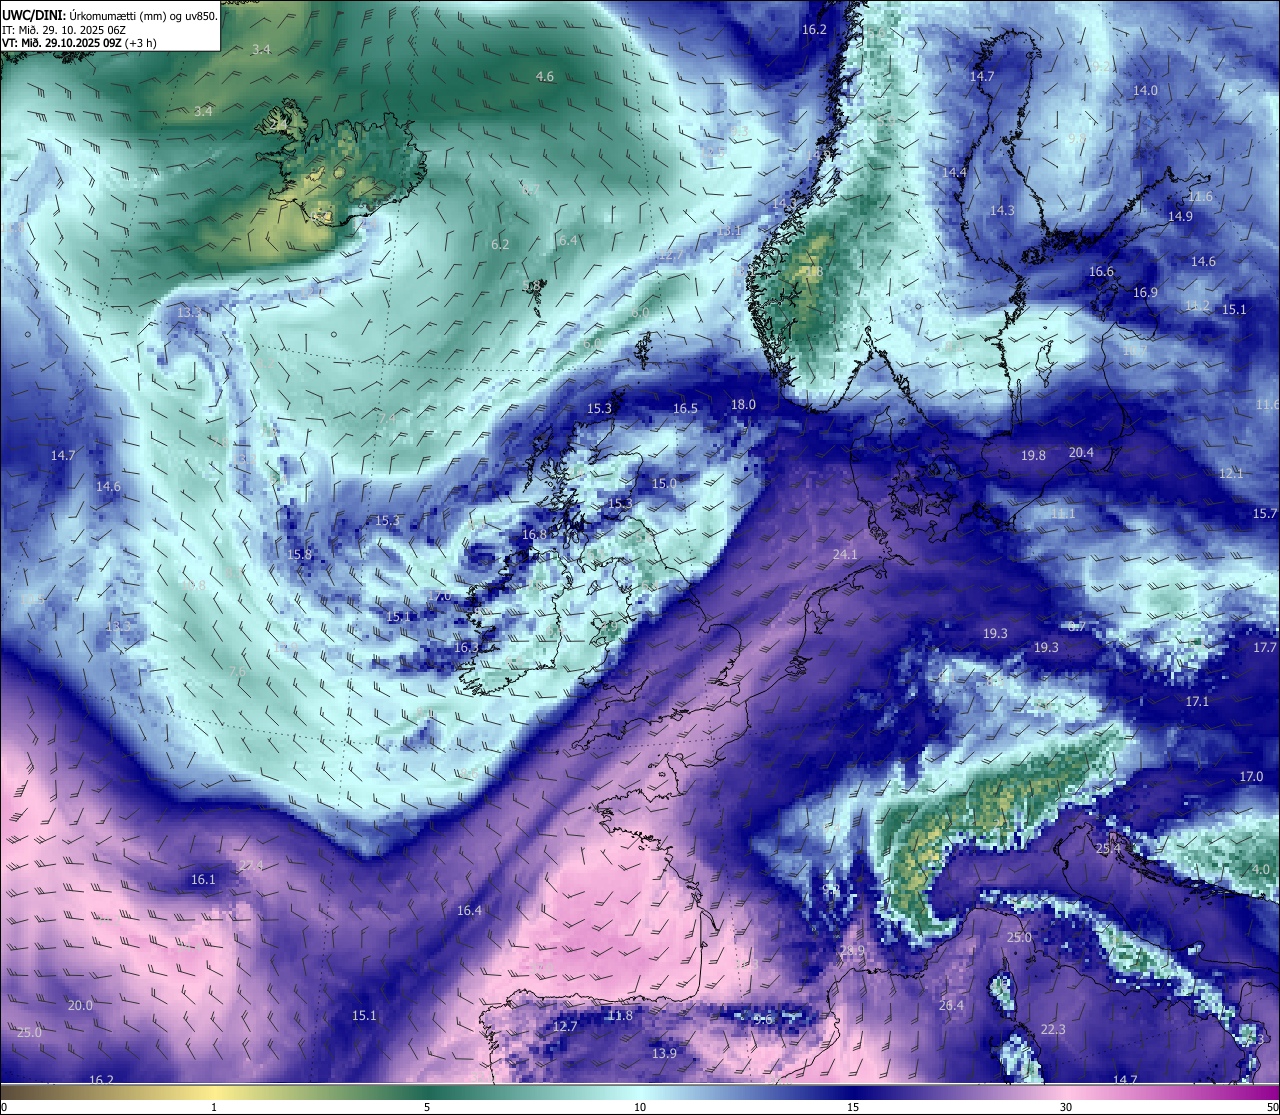Viewport: 1280px width, 1115px height.
Task: Click the UWC/DINI Úrkomumætti title text
Action: 109,15
